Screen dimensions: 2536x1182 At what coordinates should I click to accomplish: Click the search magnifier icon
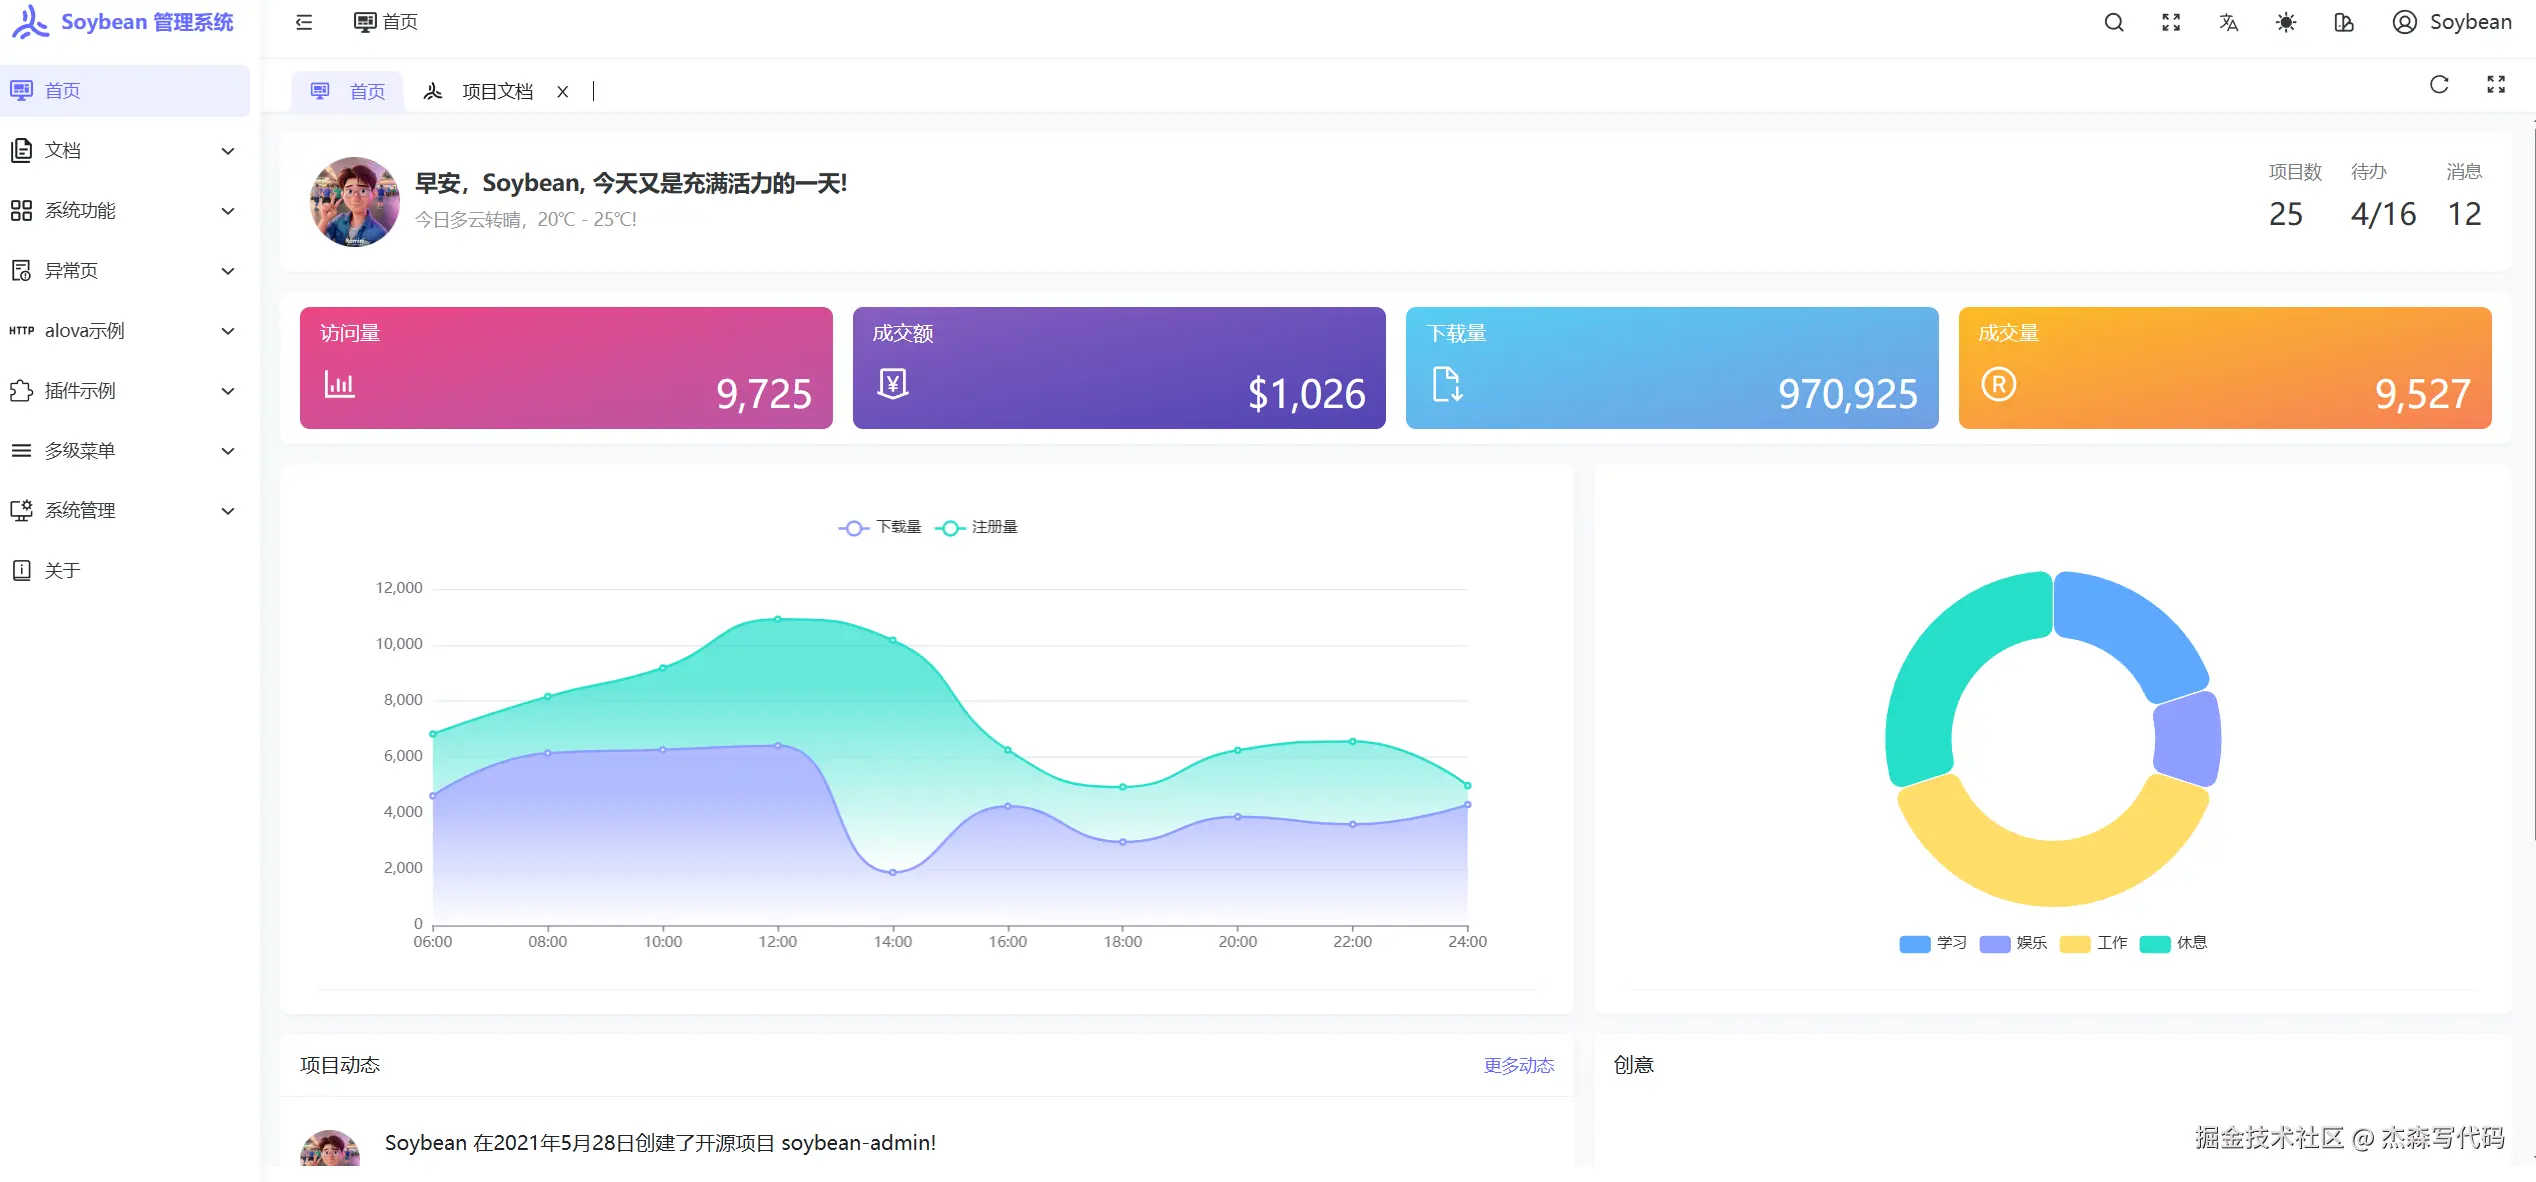pos(2113,22)
